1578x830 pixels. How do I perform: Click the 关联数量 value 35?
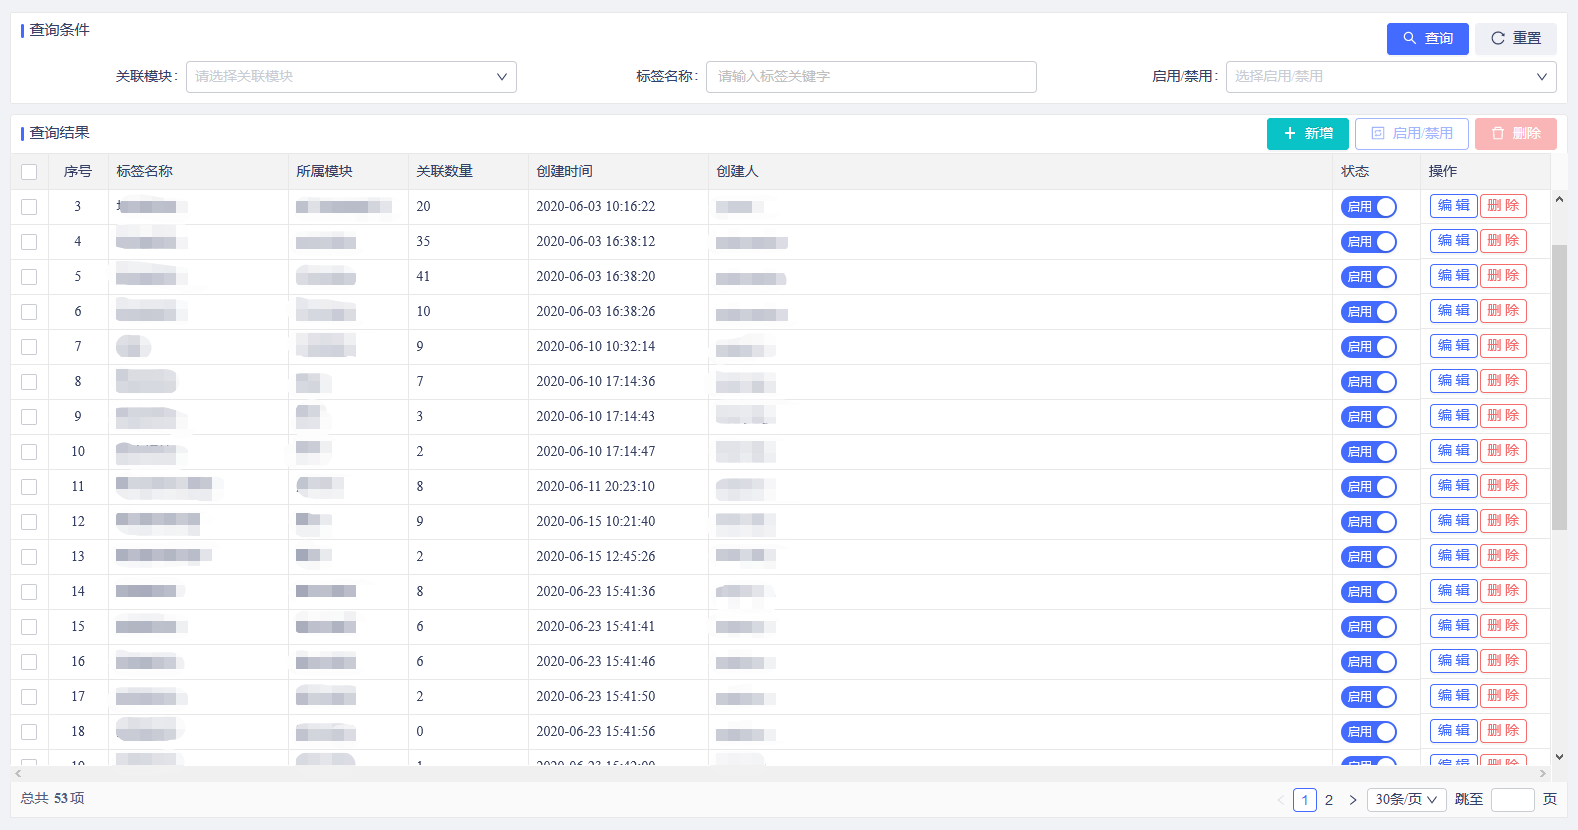pyautogui.click(x=423, y=242)
